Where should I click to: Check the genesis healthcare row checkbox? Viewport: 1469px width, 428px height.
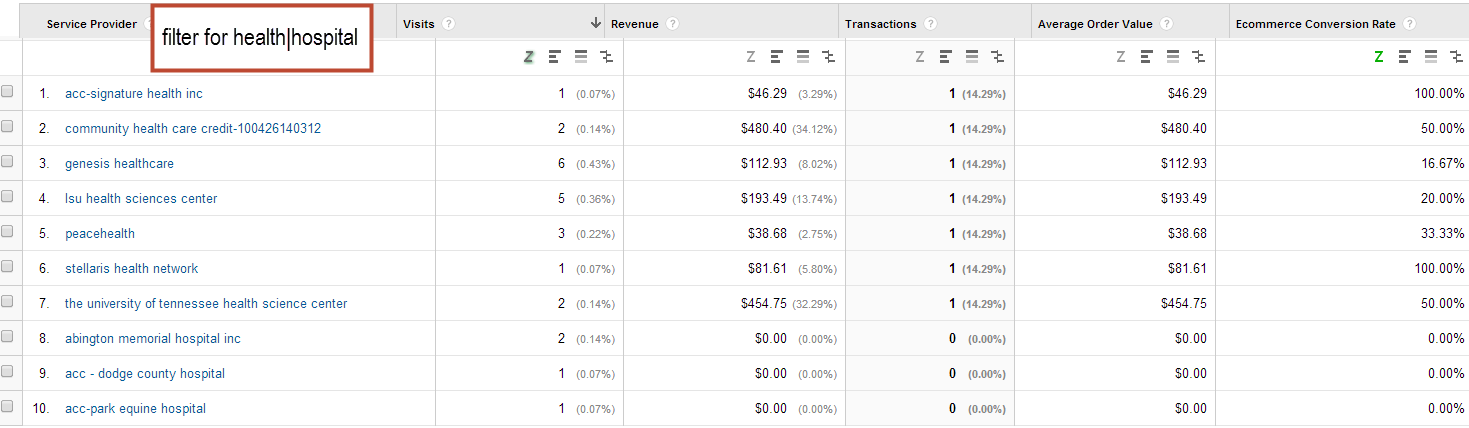click(x=8, y=162)
